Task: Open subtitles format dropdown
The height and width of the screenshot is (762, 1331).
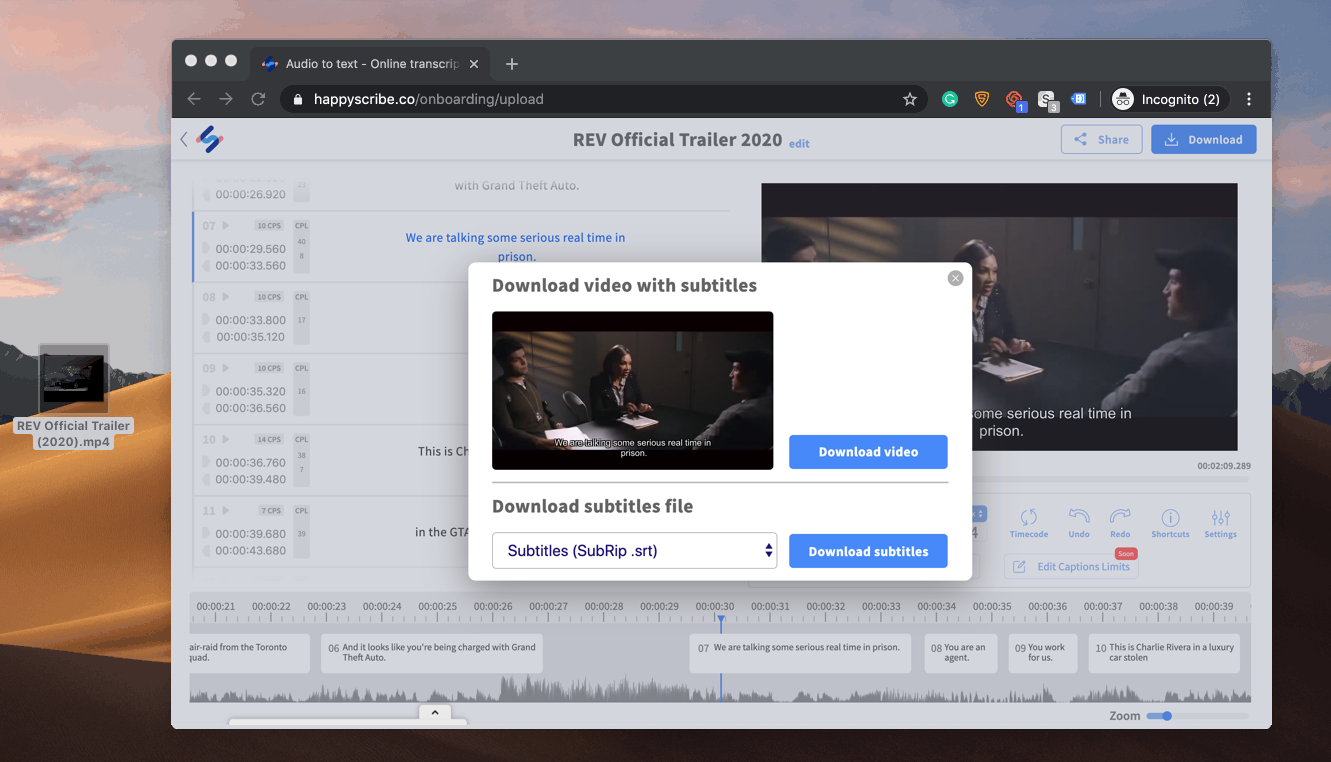Action: point(634,551)
